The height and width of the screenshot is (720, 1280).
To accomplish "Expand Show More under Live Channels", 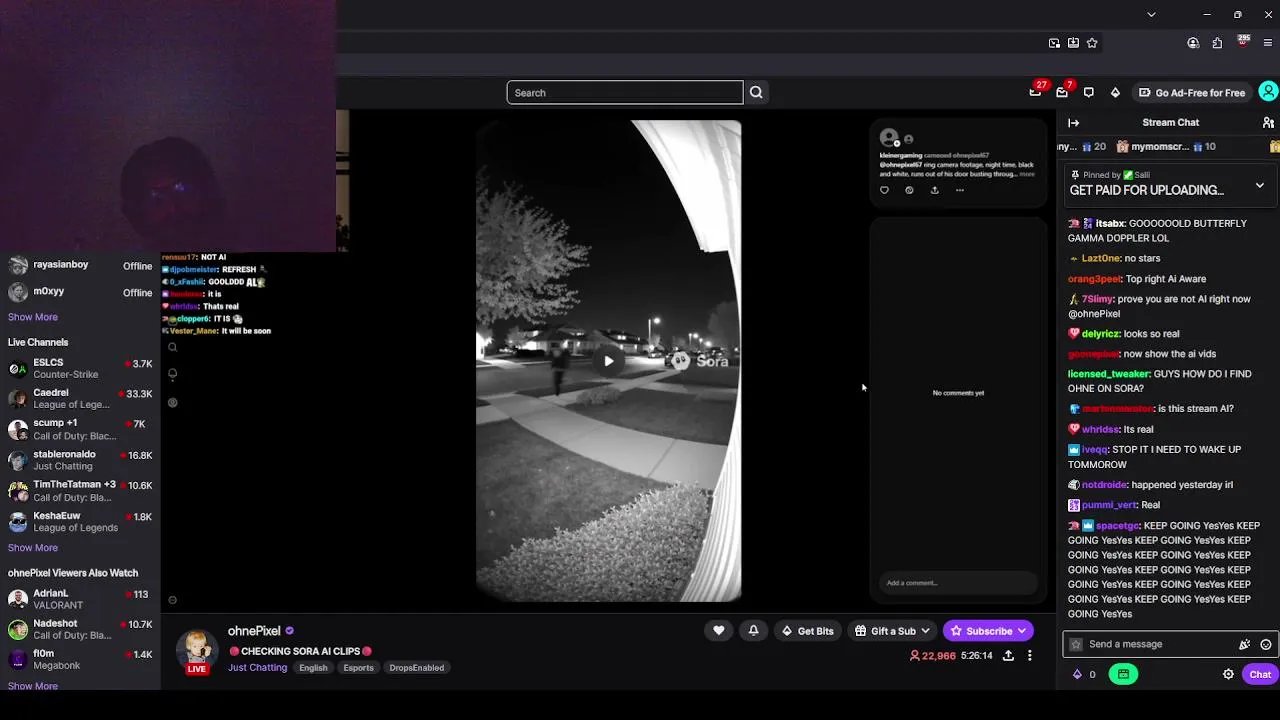I will pos(33,548).
